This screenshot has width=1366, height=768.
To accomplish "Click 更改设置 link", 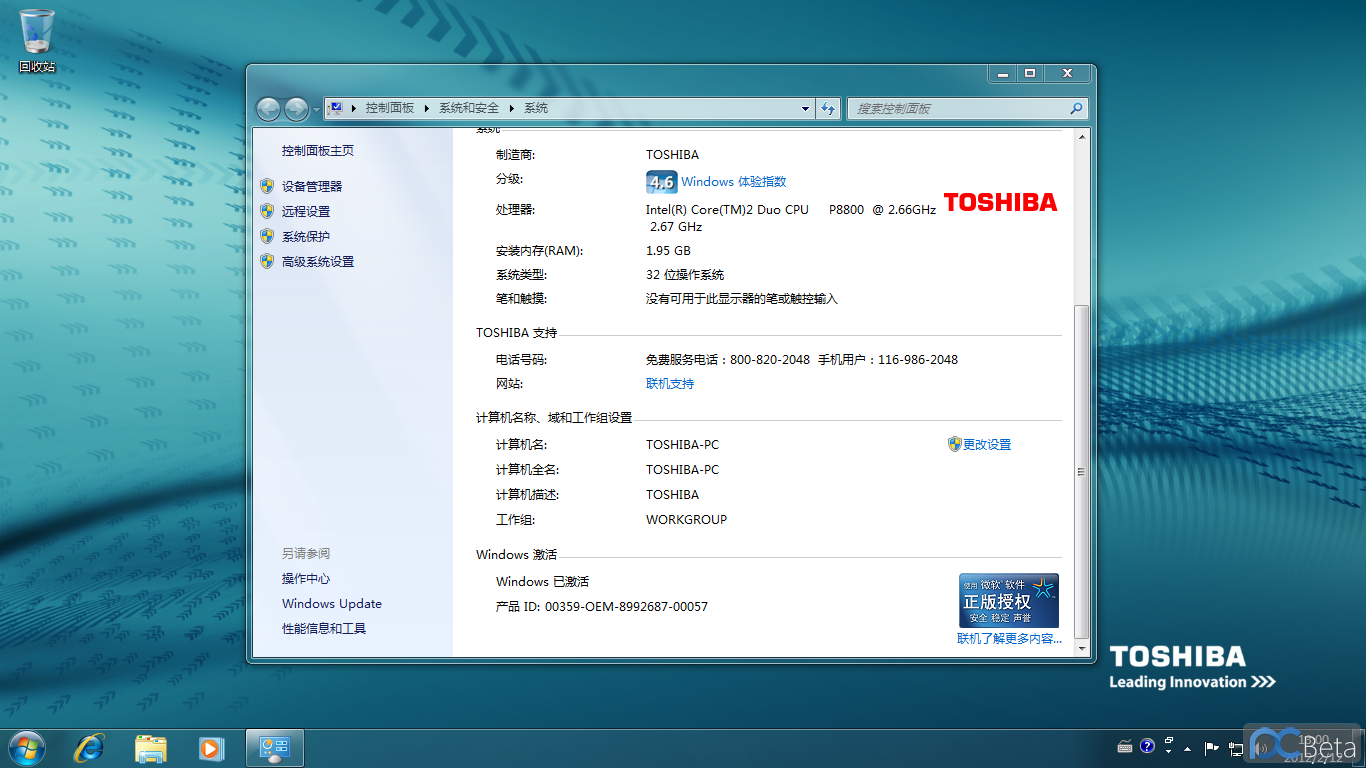I will click(x=987, y=445).
